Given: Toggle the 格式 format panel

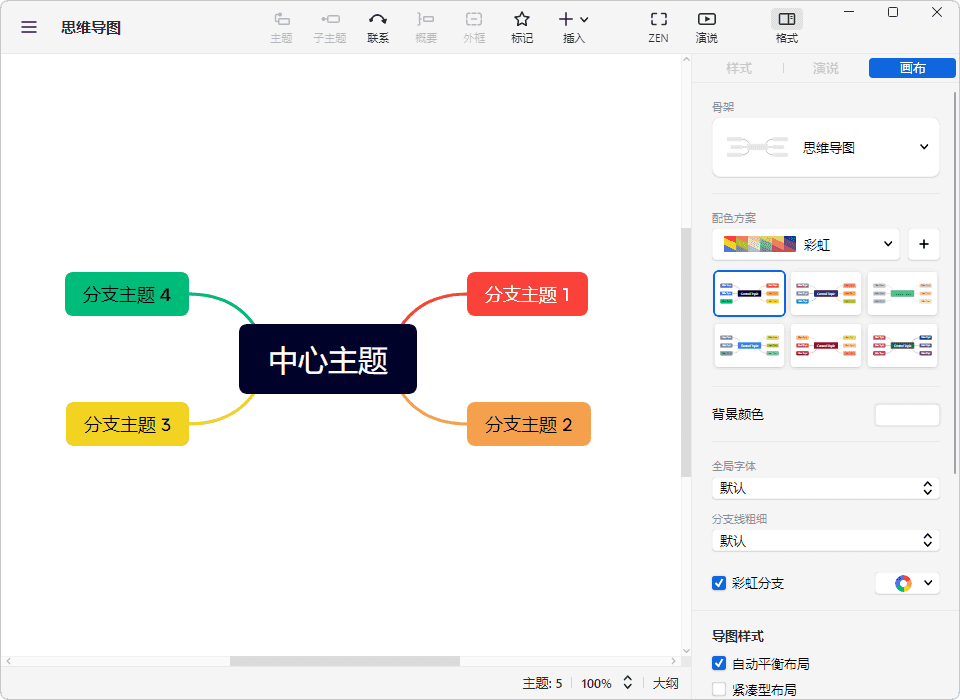Looking at the screenshot, I should coord(787,28).
